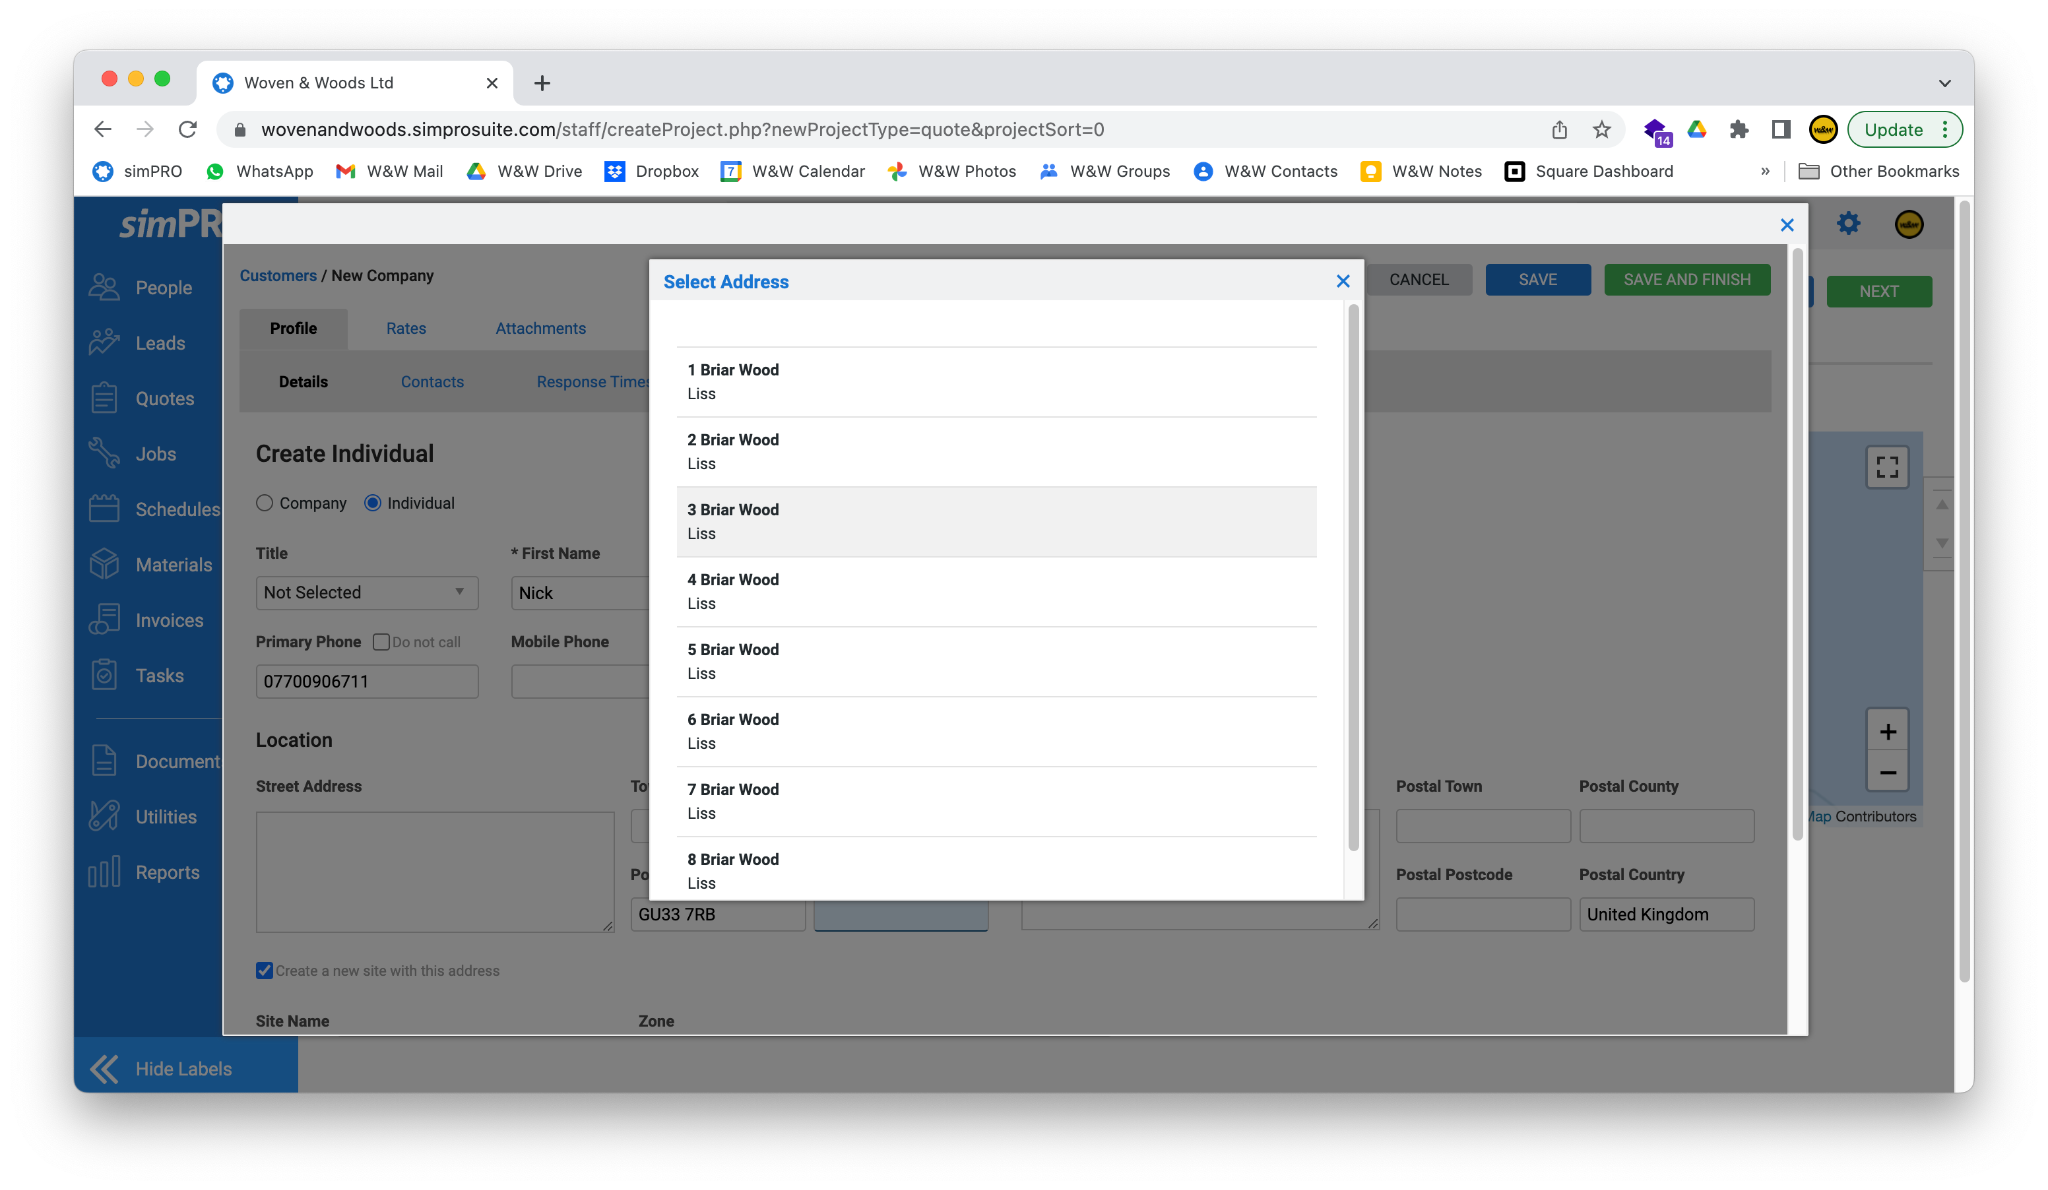Select the Company radio button

point(265,503)
